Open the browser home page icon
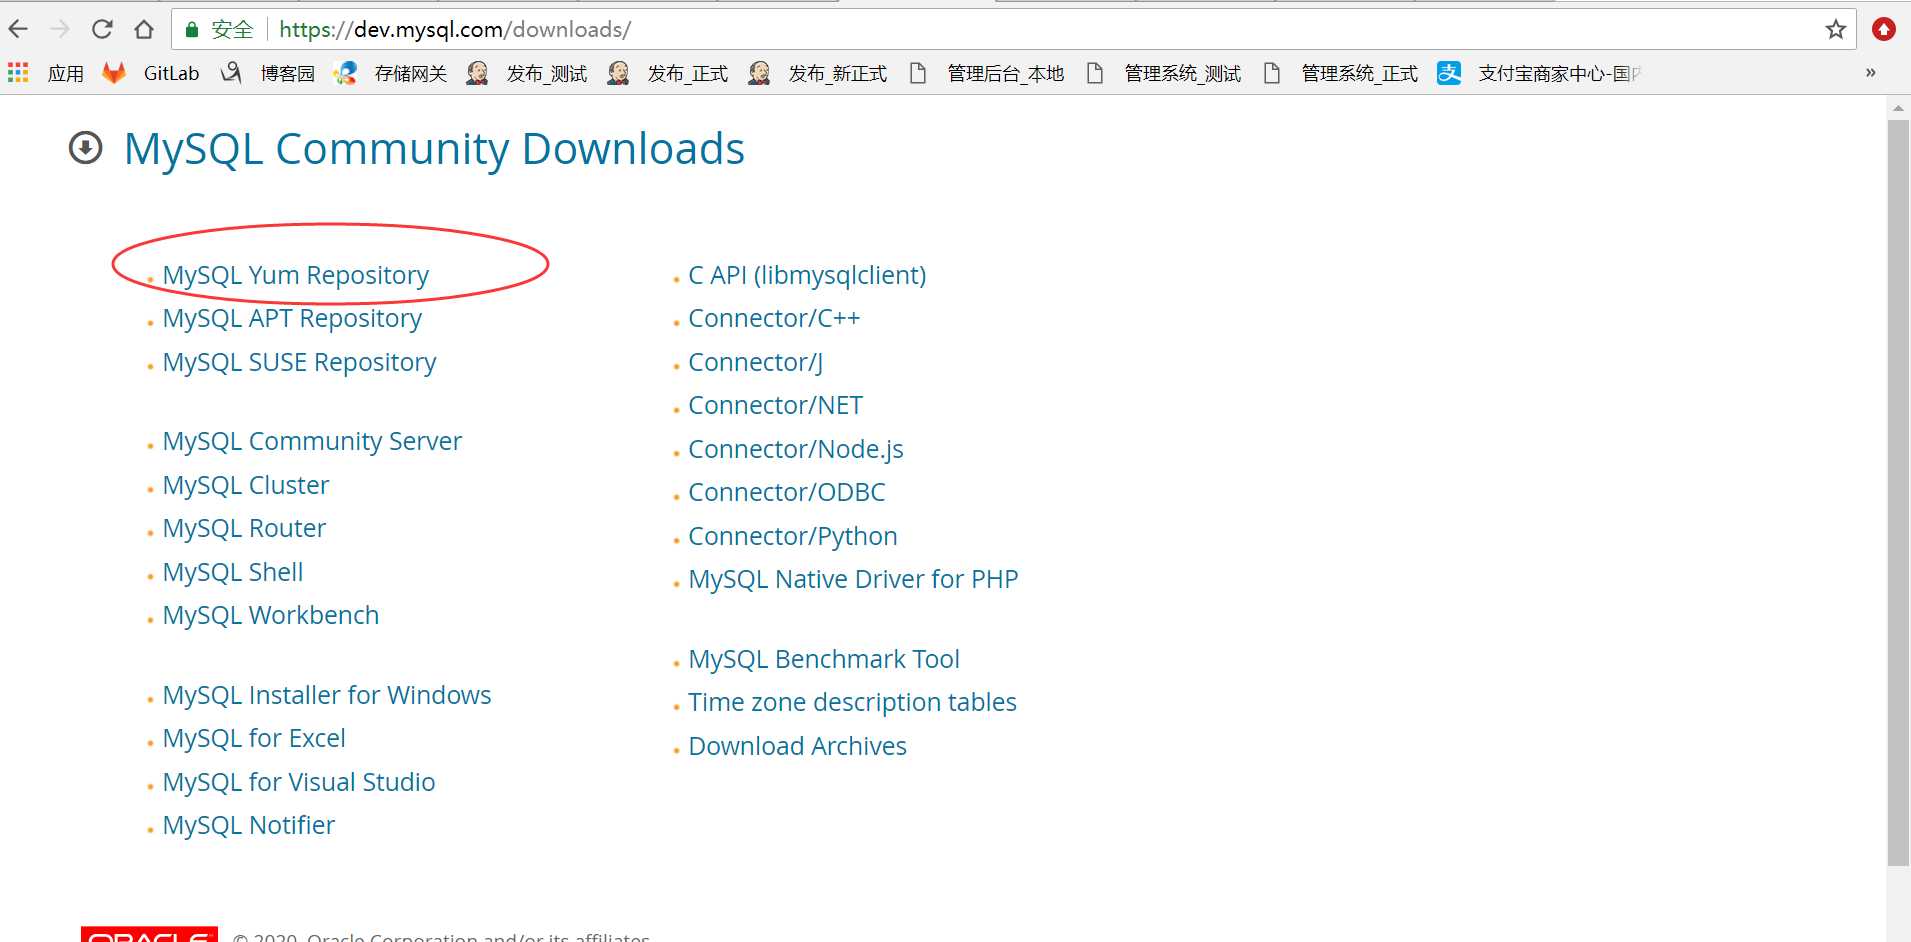This screenshot has height=942, width=1911. [144, 29]
